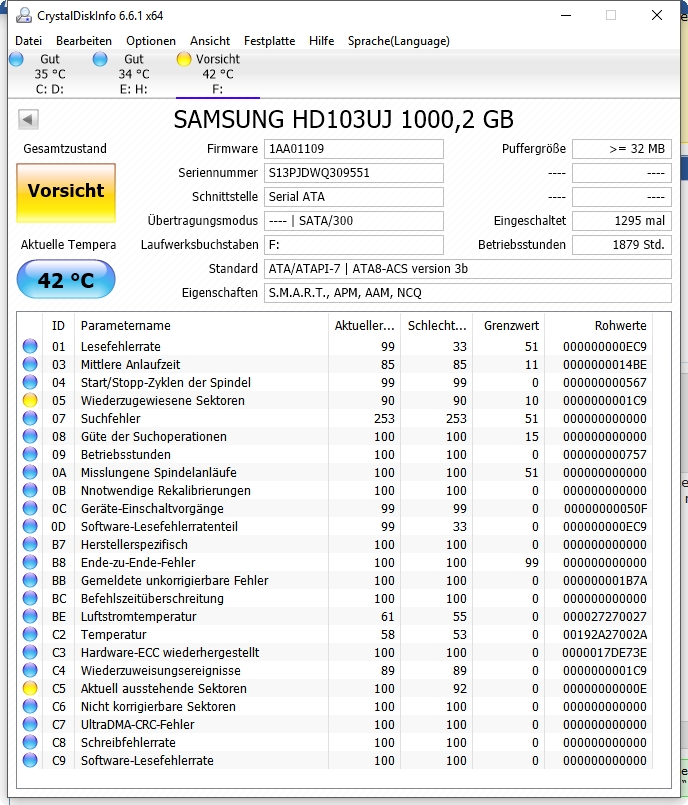Viewport: 688px width, 805px height.
Task: Click the blue dot for Nicht korrigierbare Sektoren
Action: point(30,706)
